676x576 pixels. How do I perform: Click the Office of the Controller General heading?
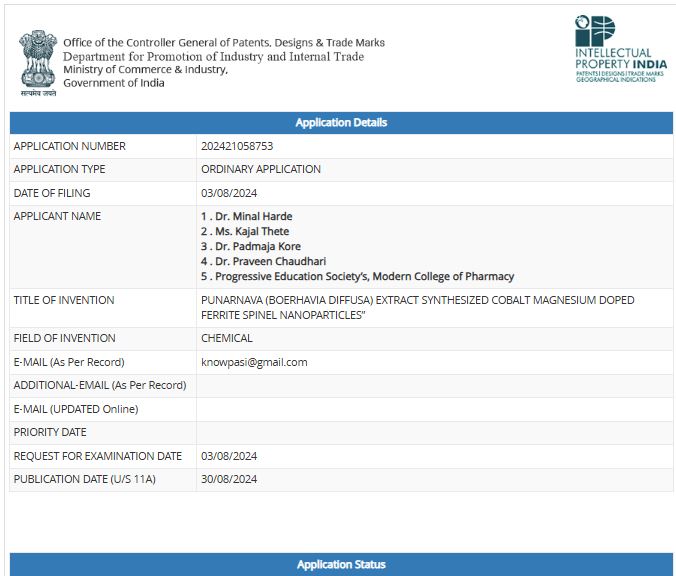coord(224,43)
